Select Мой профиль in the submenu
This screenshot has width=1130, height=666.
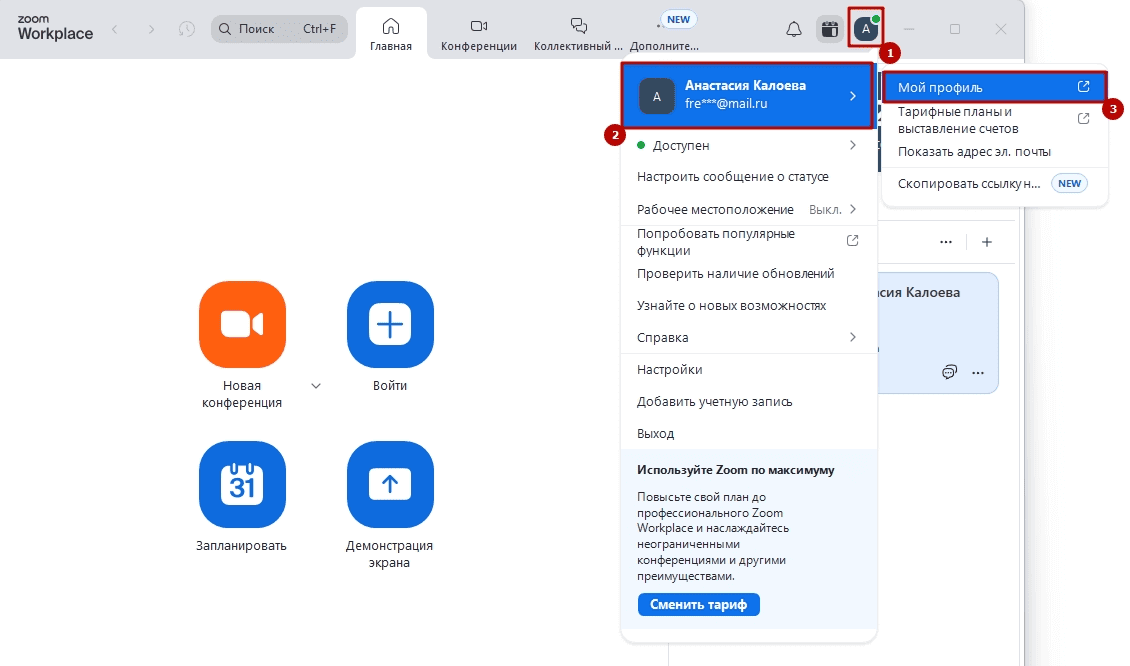pyautogui.click(x=995, y=87)
